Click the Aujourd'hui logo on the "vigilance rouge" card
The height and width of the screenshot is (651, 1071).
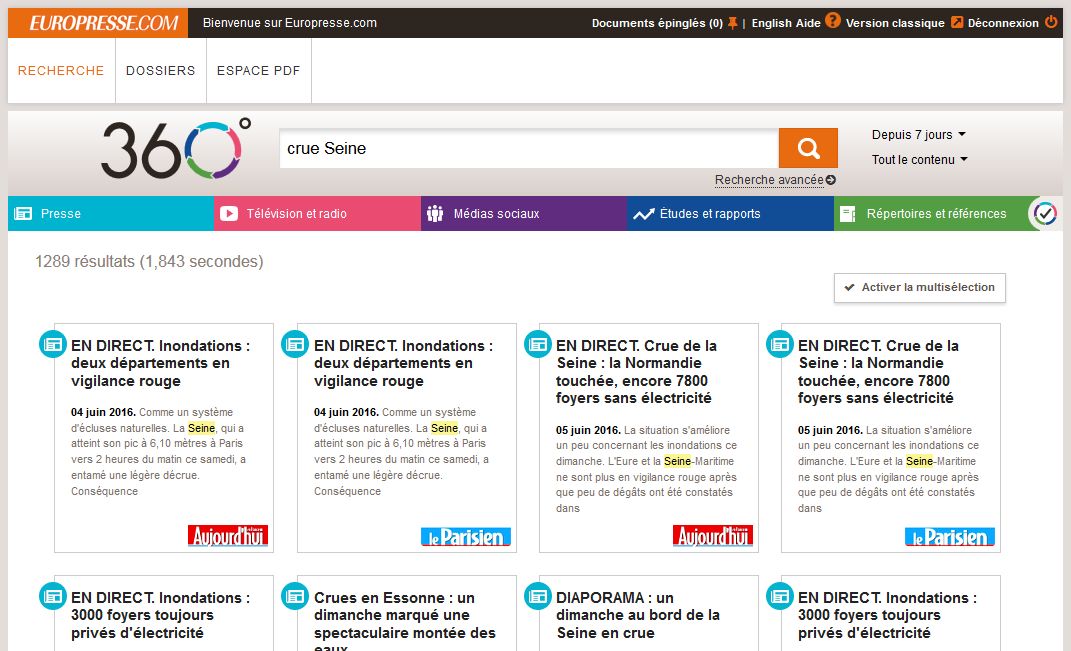coord(228,536)
